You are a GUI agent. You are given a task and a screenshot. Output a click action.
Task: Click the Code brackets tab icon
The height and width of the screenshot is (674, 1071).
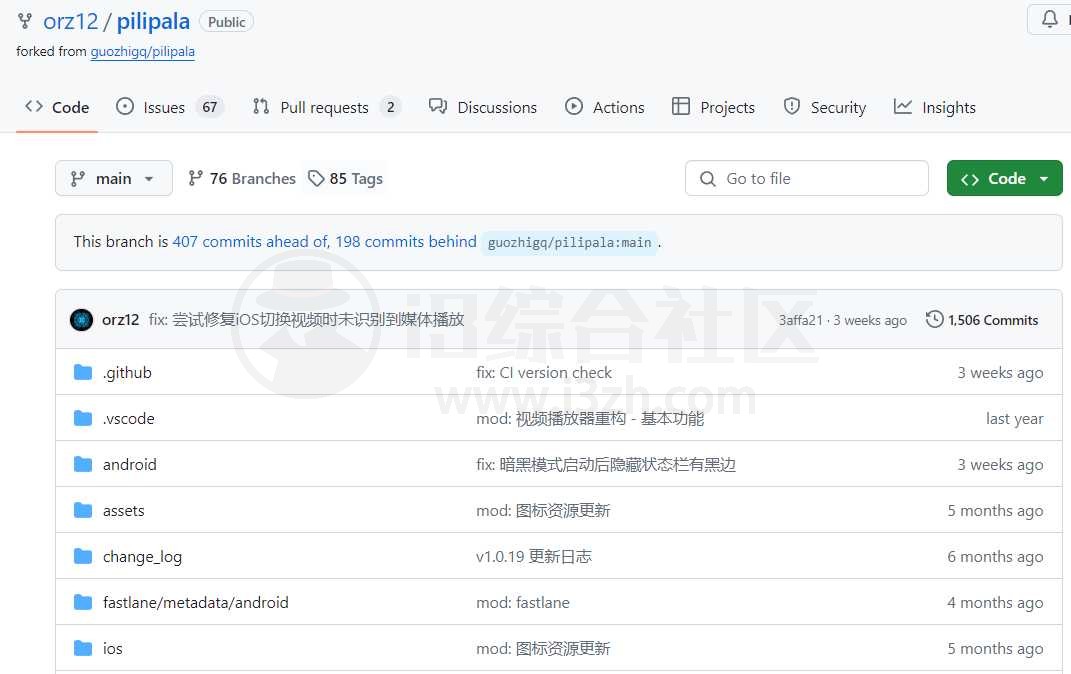(x=34, y=107)
